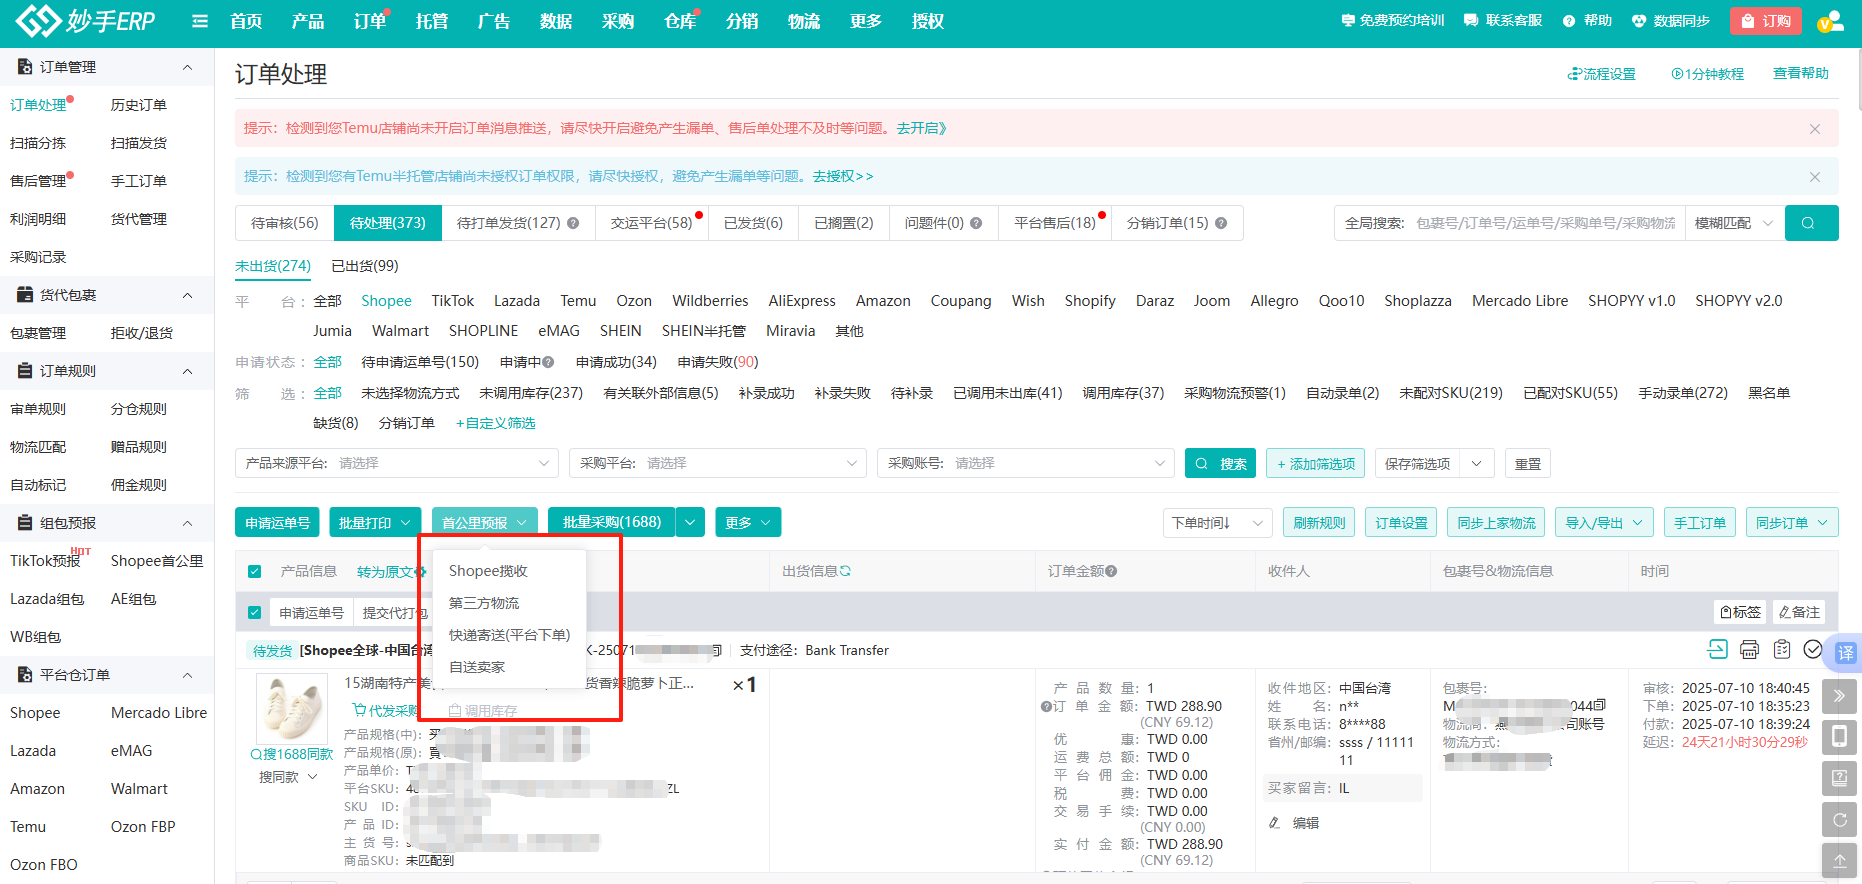Open the 采购账号 dropdown
The image size is (1862, 884).
point(1025,463)
